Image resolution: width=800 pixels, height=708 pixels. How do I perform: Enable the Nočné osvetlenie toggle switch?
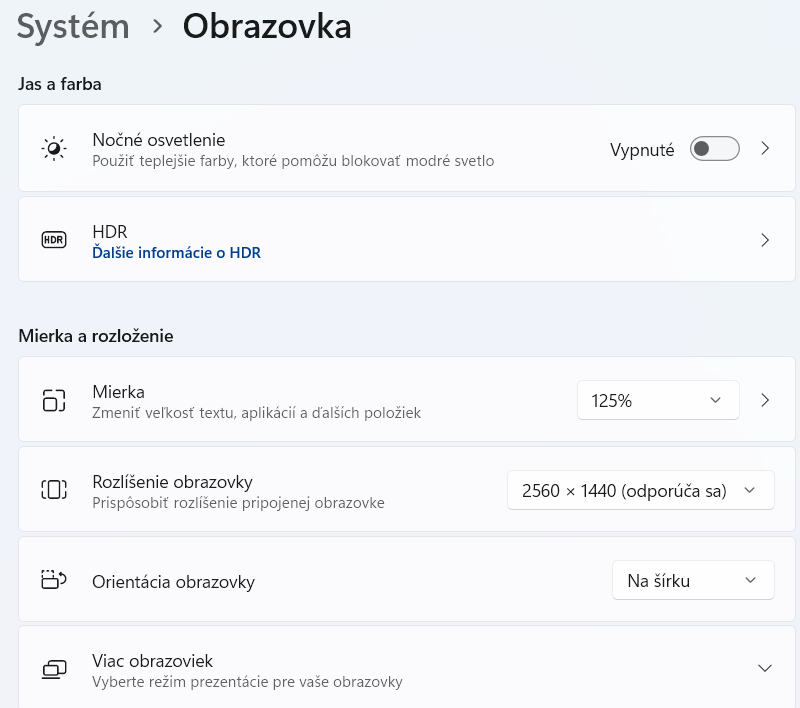tap(715, 149)
